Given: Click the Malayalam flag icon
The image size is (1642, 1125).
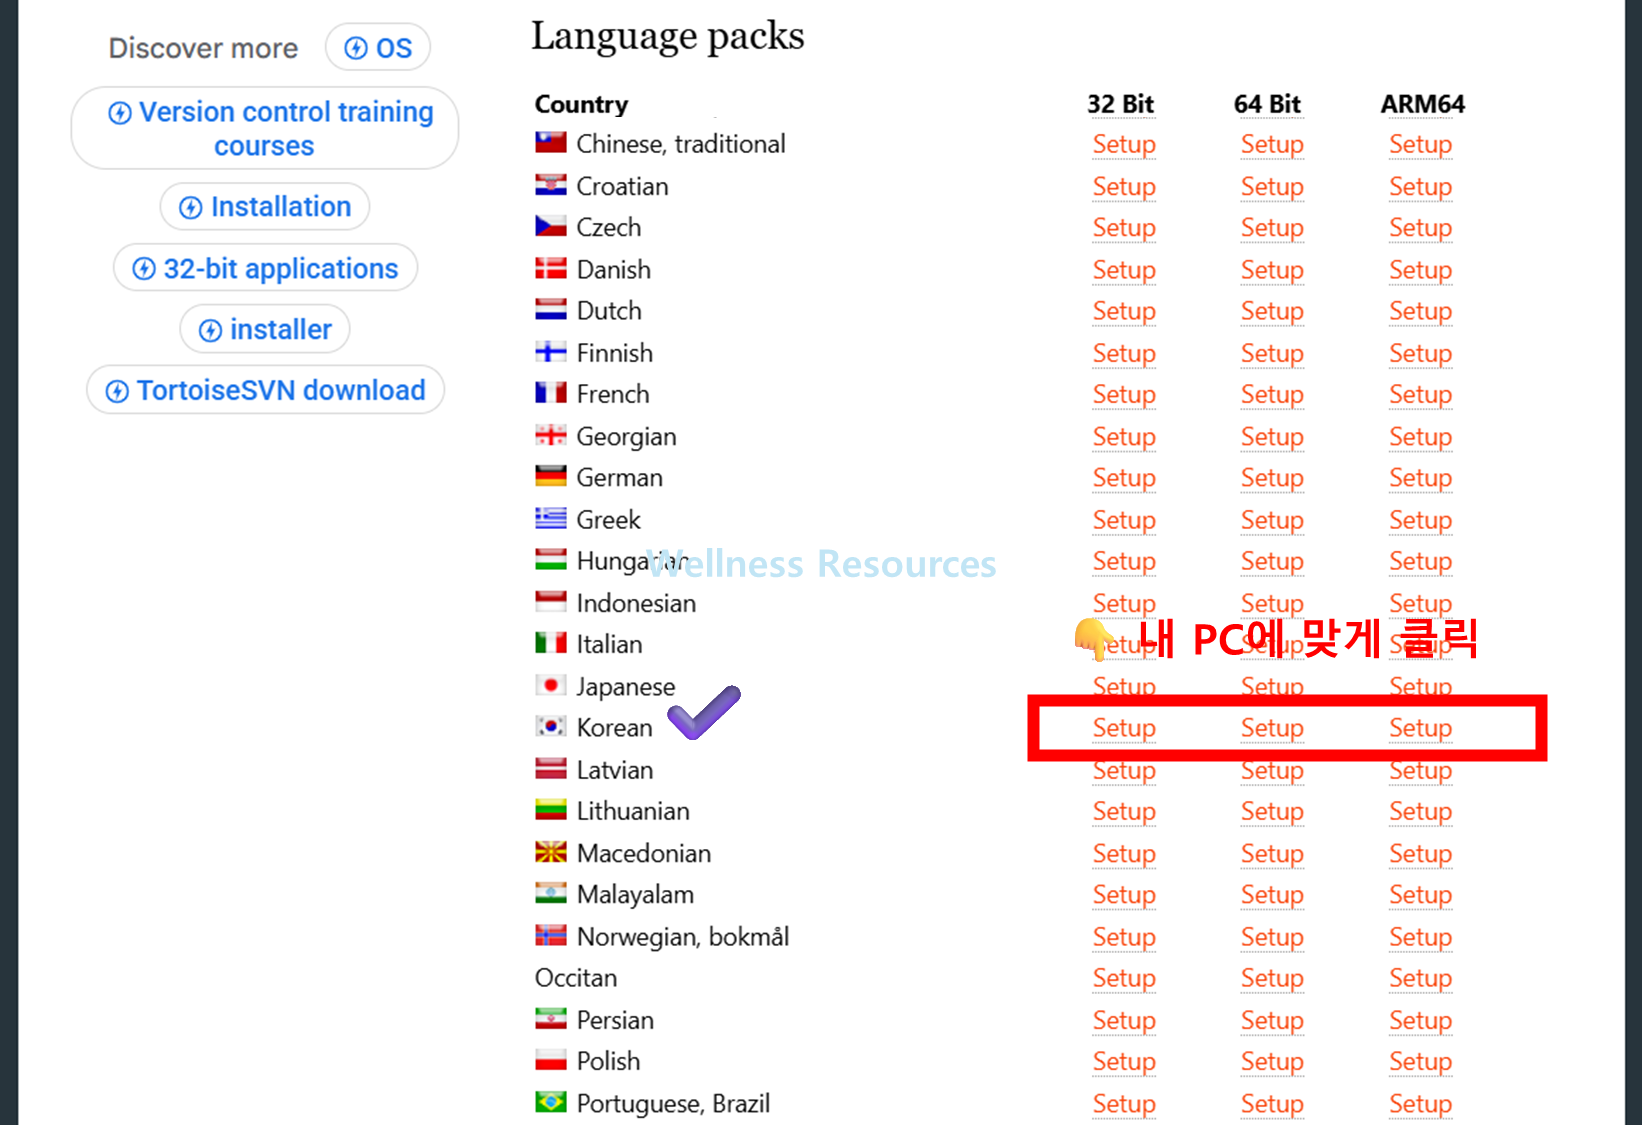Looking at the screenshot, I should pos(550,892).
